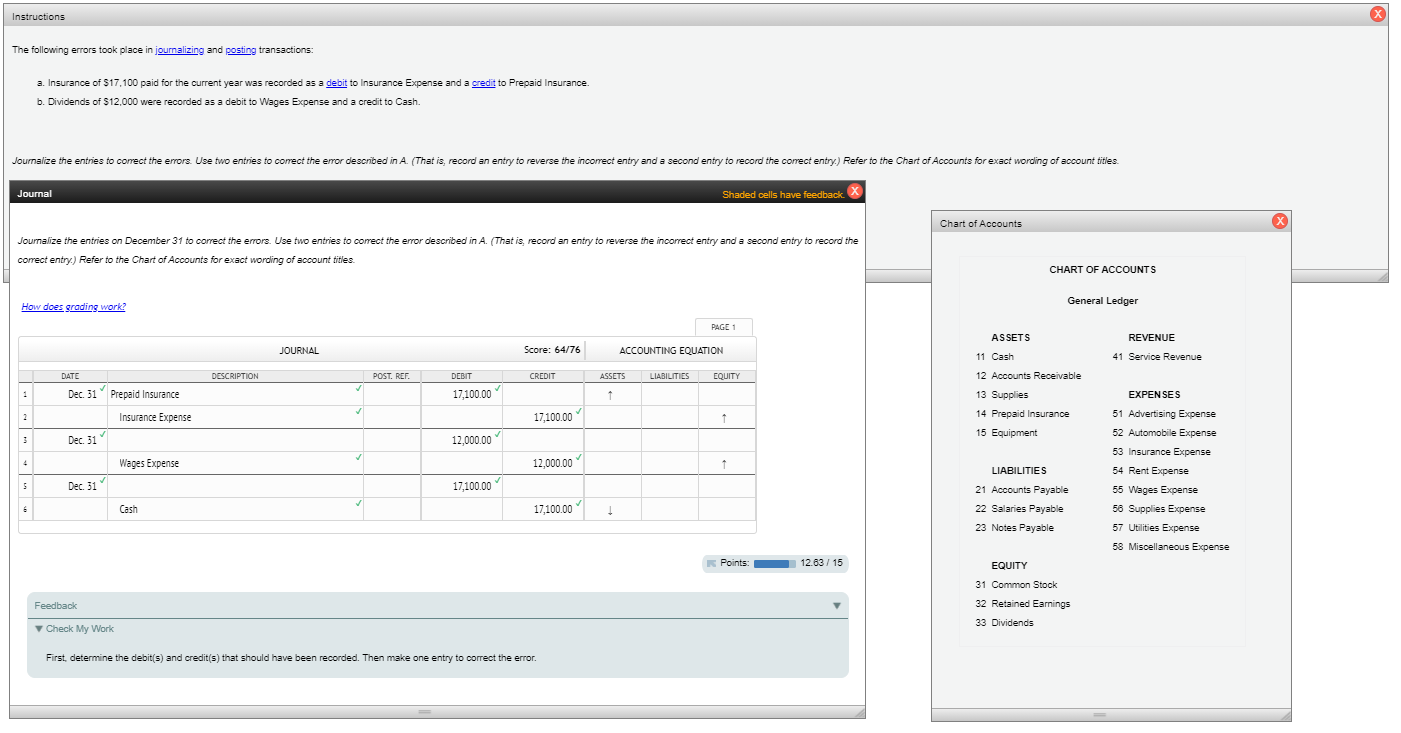Click '54 Rent Expense' in Chart of Accounts
This screenshot has width=1401, height=733.
pyautogui.click(x=1150, y=471)
